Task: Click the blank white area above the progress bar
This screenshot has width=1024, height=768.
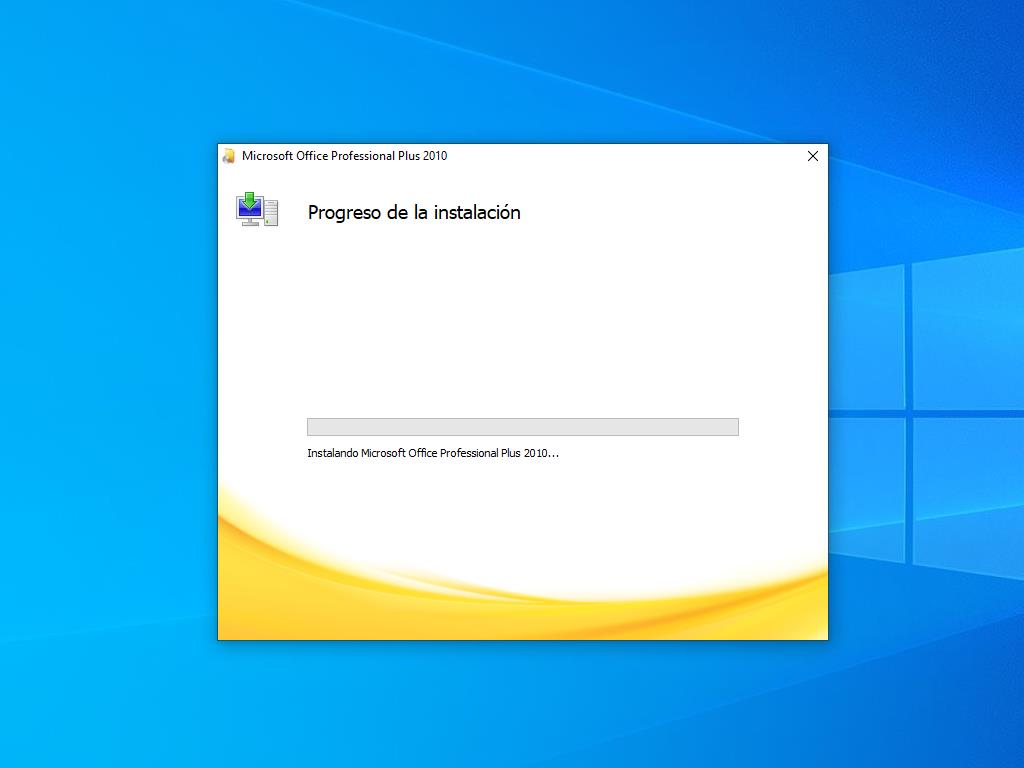Action: 520,320
